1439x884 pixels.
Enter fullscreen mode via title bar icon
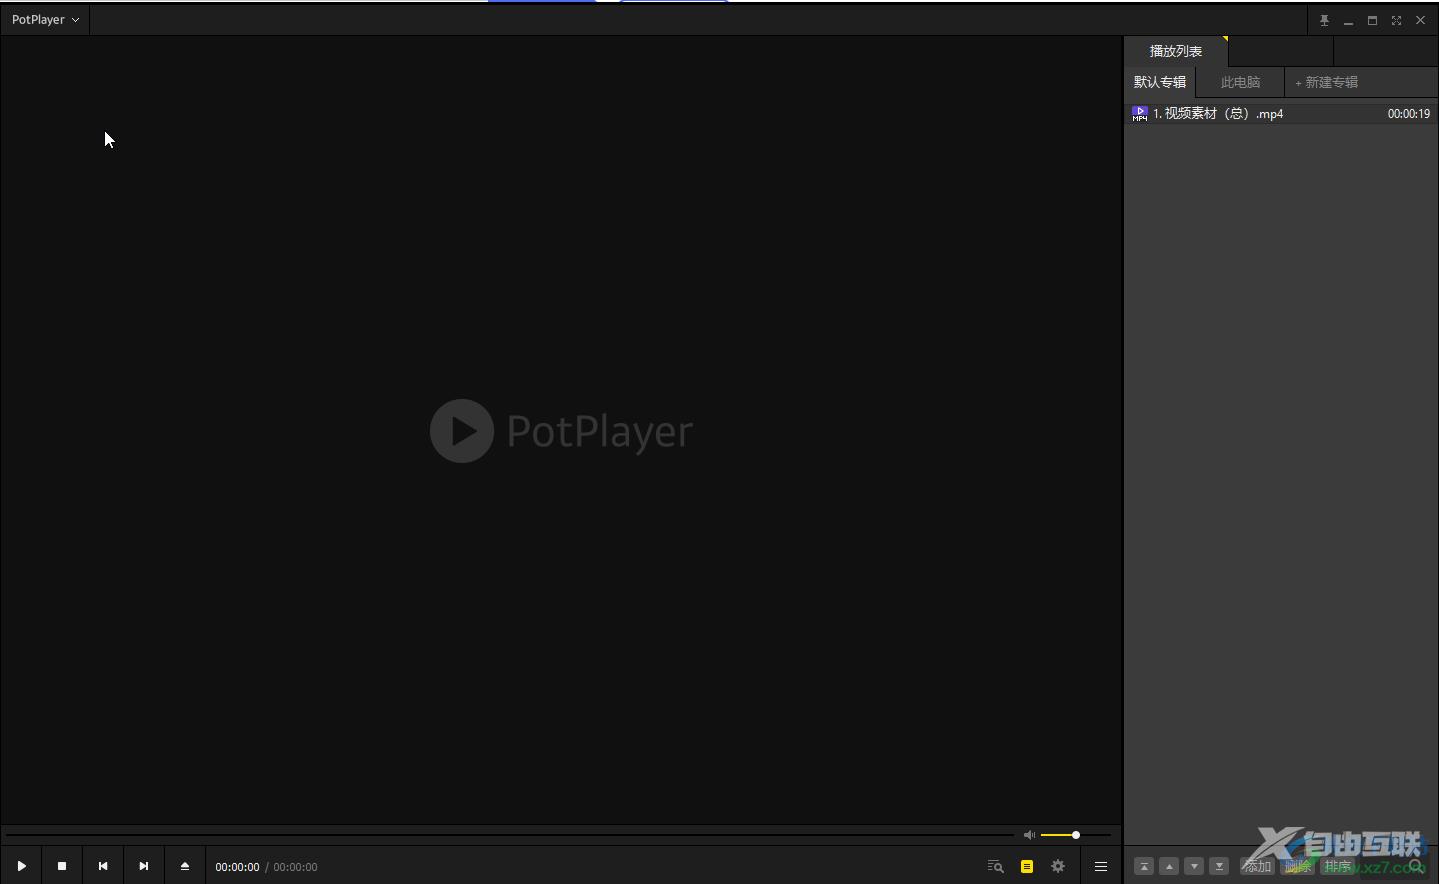(1396, 20)
